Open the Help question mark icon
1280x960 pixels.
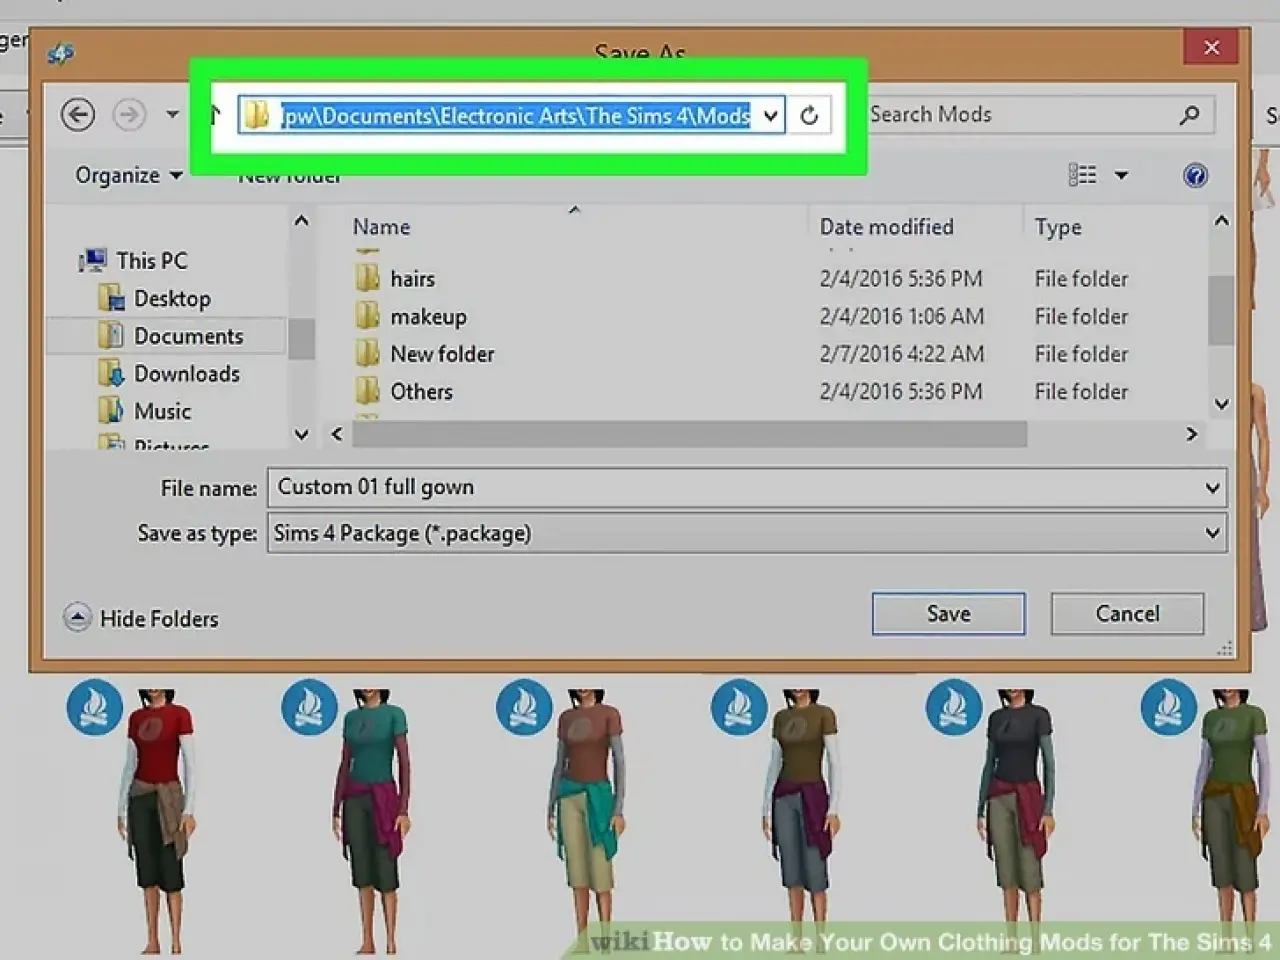(x=1194, y=176)
